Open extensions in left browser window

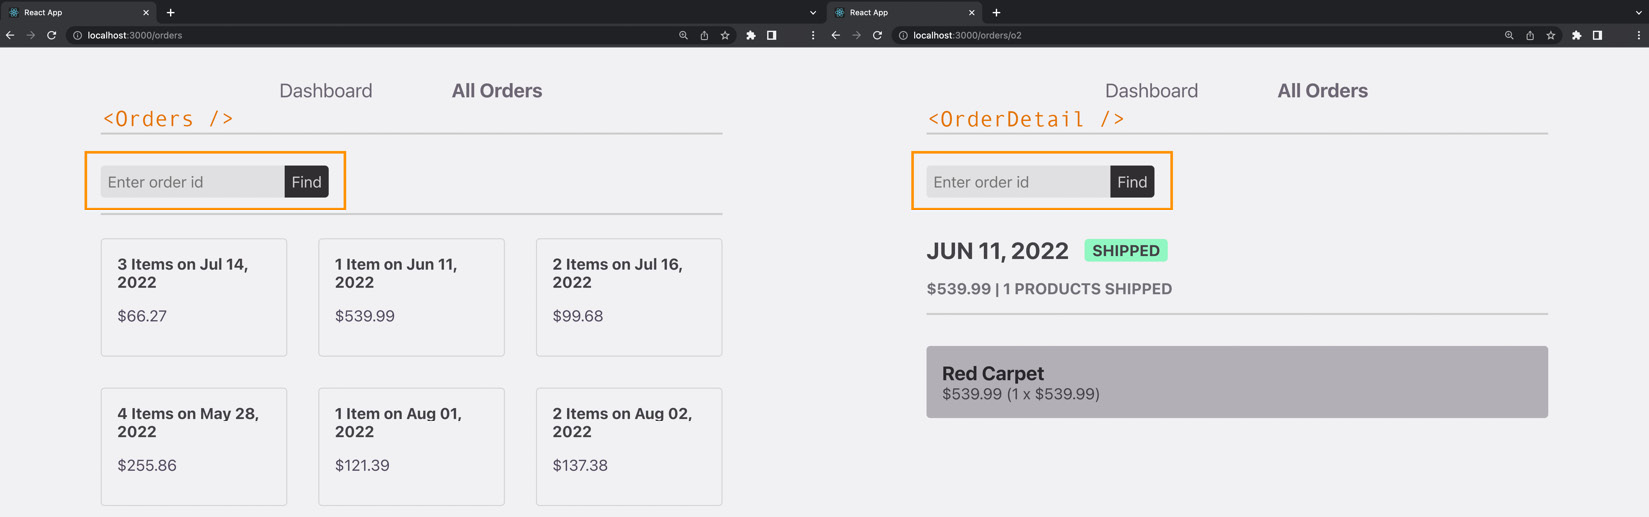[751, 35]
